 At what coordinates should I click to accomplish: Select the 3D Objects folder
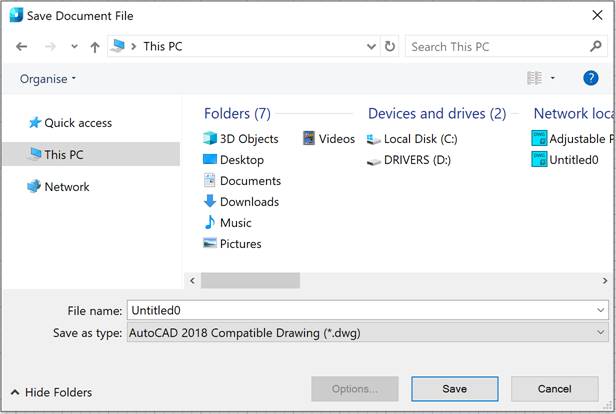coord(248,139)
